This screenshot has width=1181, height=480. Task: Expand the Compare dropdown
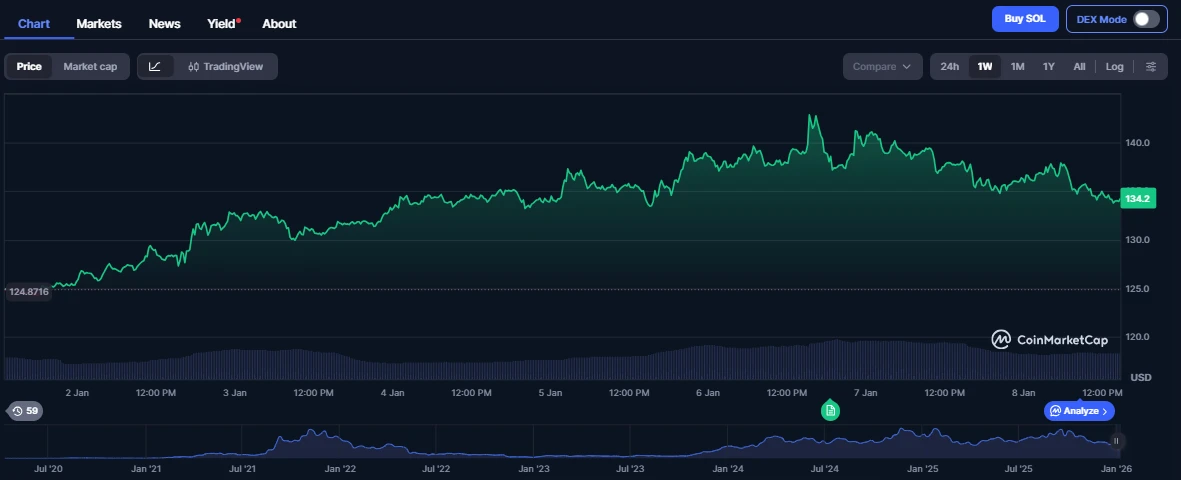click(881, 67)
